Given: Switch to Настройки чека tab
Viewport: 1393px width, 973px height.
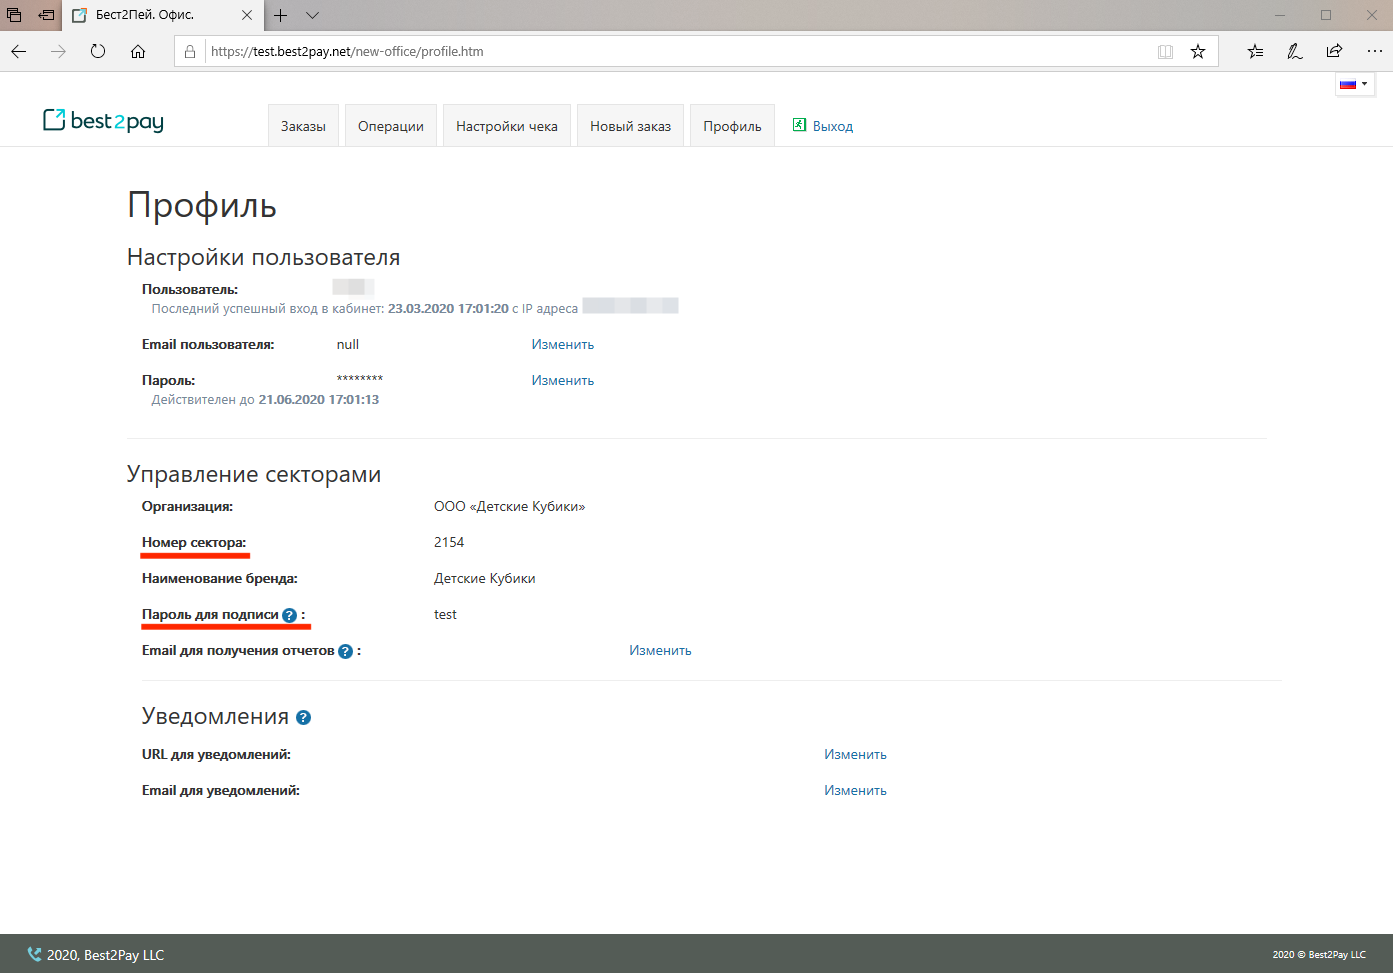Looking at the screenshot, I should 506,126.
